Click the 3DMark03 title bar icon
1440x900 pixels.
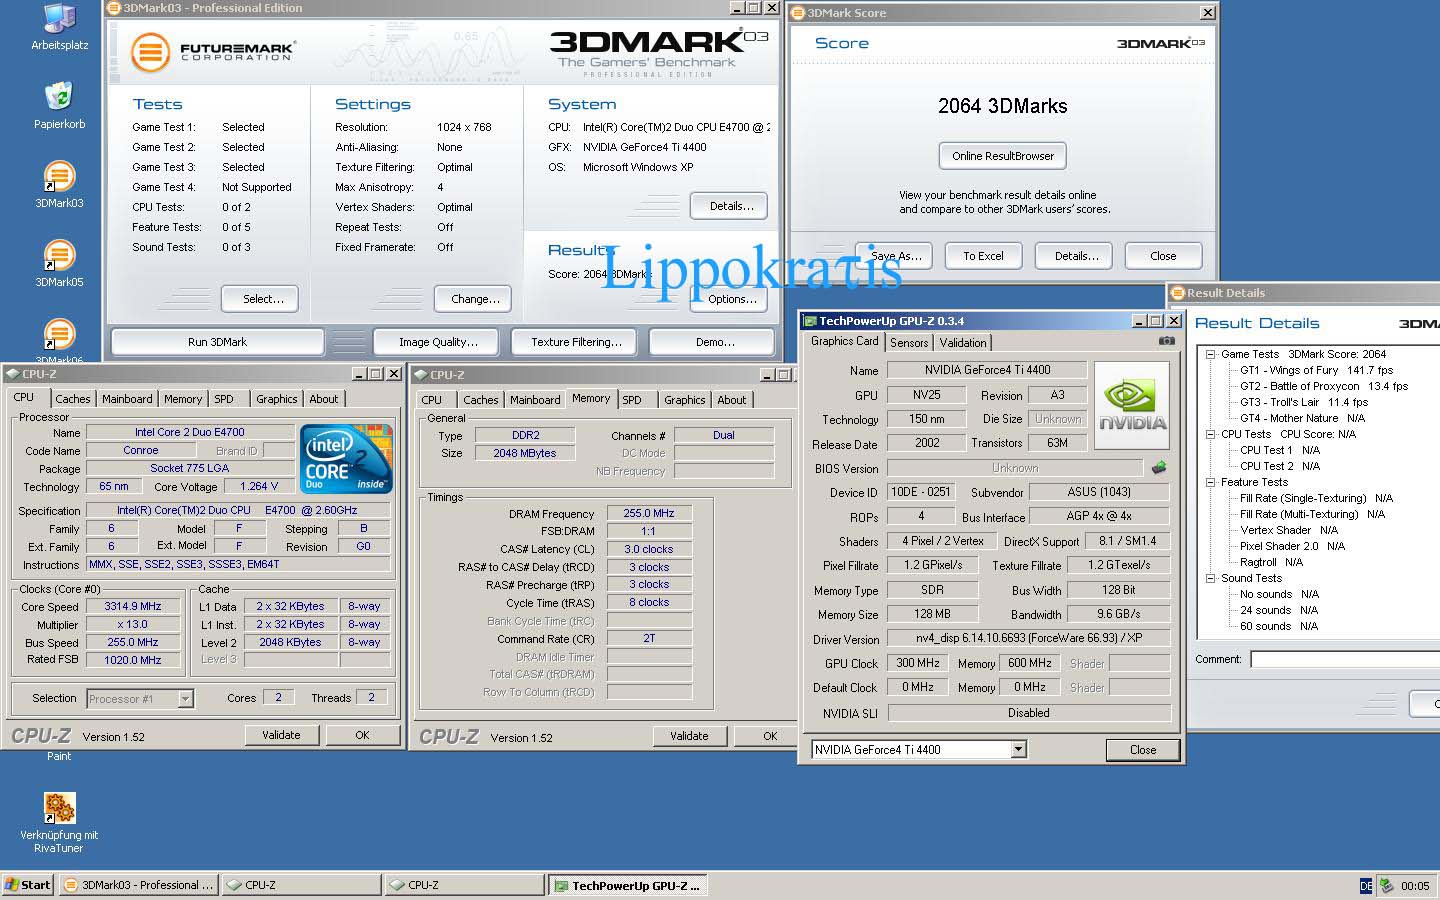(x=114, y=8)
